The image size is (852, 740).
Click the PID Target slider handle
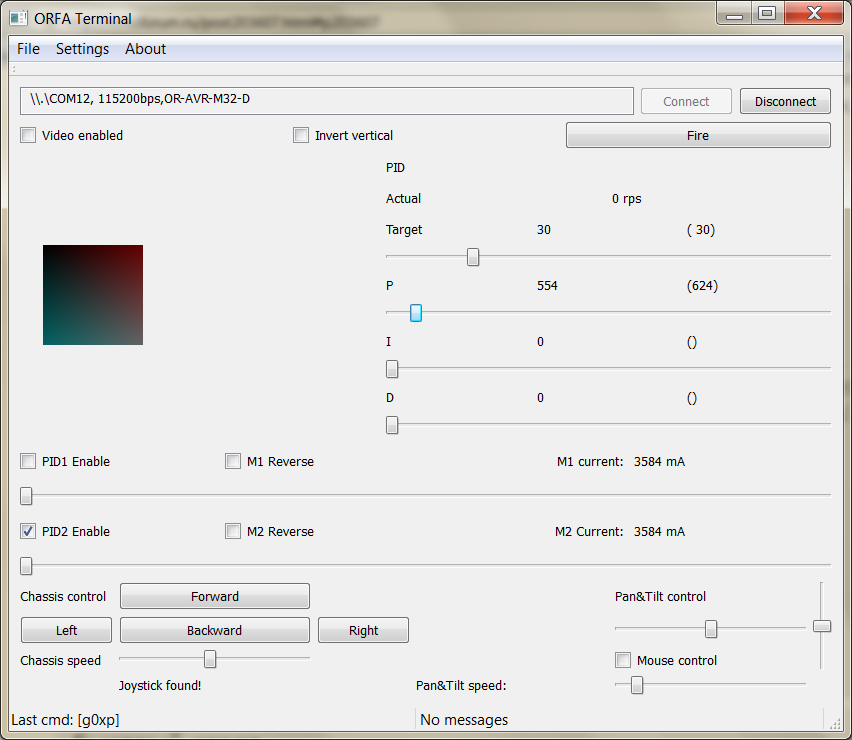tap(473, 257)
